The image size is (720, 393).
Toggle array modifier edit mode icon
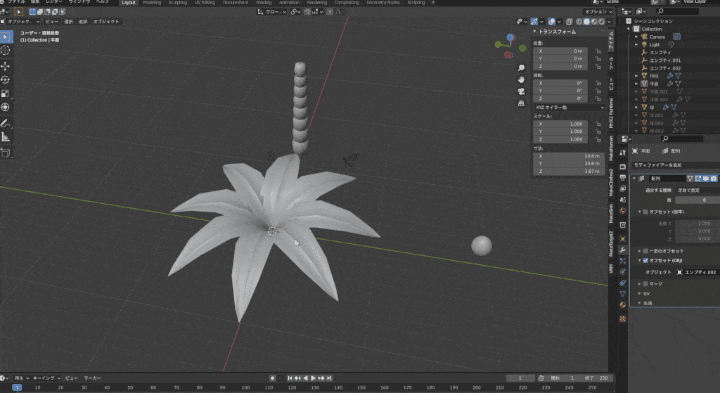click(x=698, y=178)
